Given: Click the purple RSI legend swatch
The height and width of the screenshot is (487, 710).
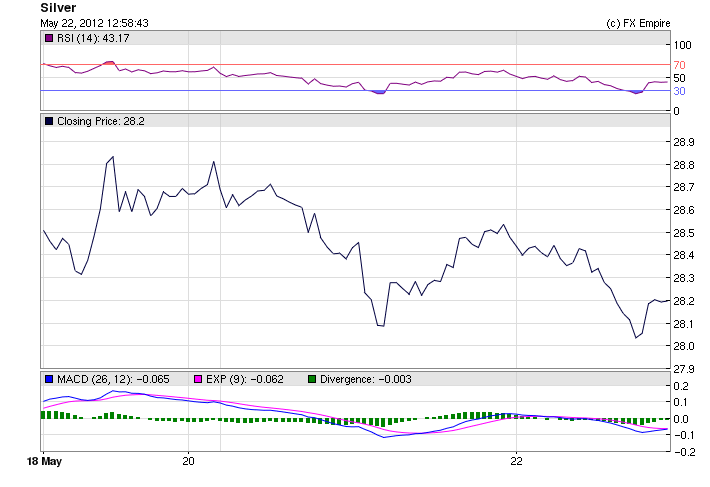Looking at the screenshot, I should tap(49, 38).
